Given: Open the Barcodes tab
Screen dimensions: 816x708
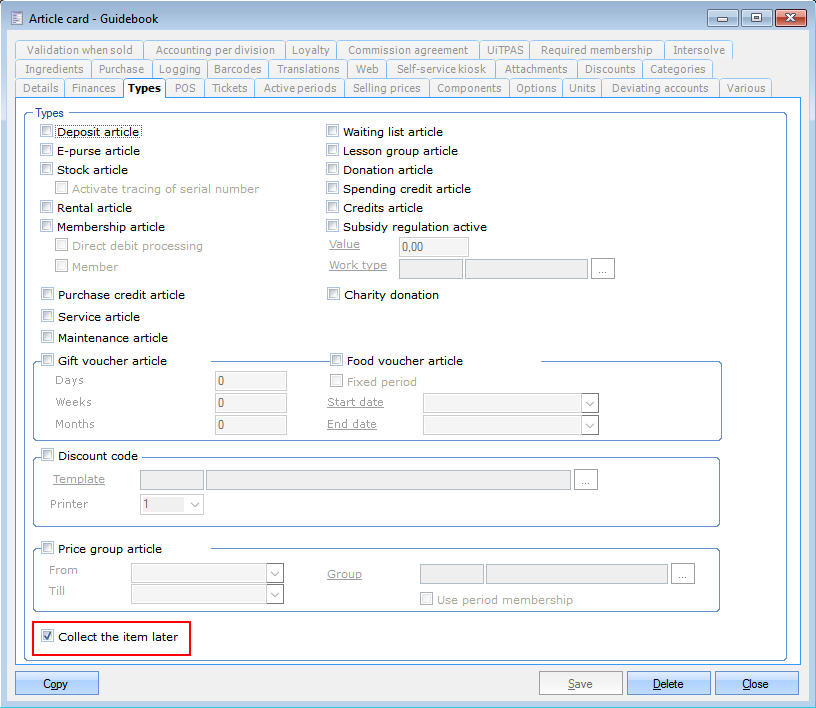Looking at the screenshot, I should coord(237,69).
